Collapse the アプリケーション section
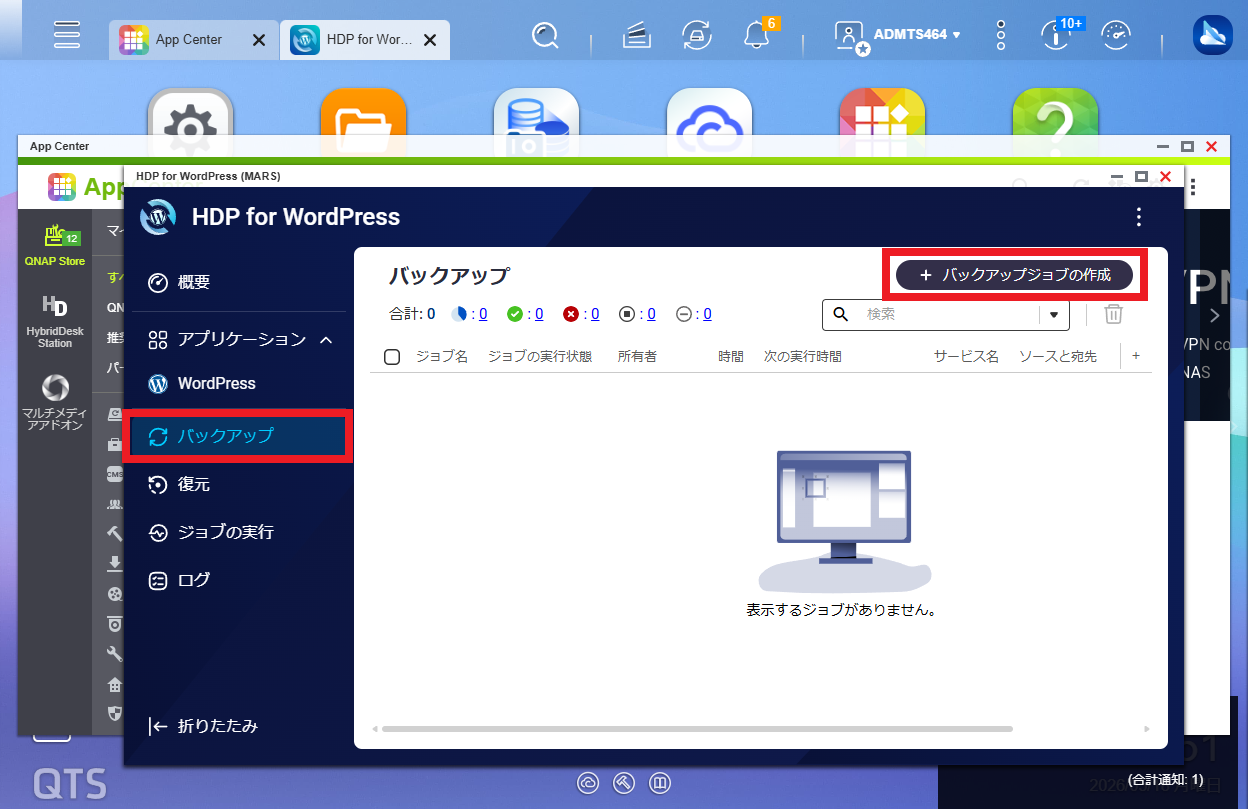The width and height of the screenshot is (1248, 809). point(325,340)
